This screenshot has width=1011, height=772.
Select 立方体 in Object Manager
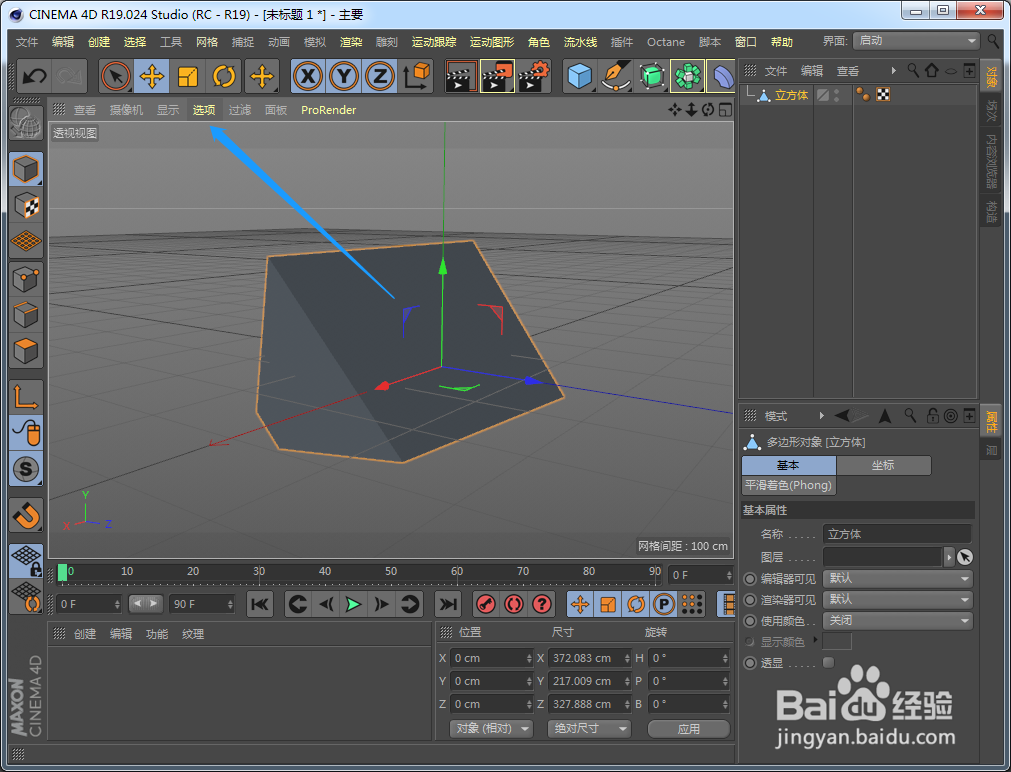click(x=791, y=95)
